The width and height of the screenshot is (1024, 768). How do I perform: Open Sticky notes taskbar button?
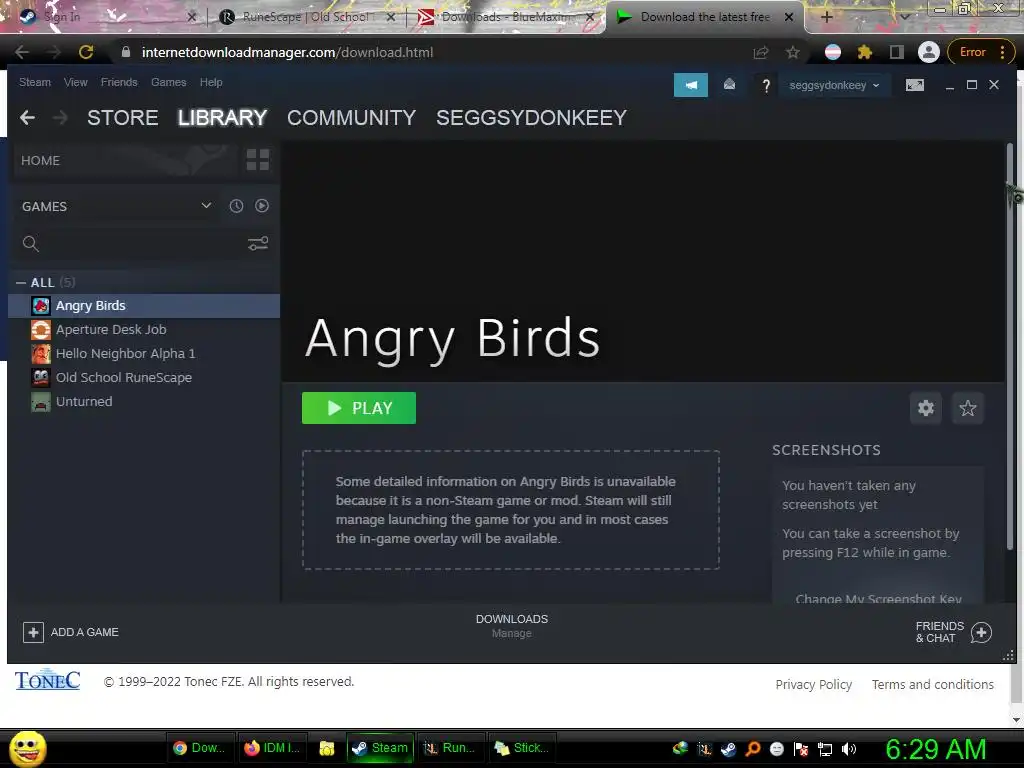(x=521, y=748)
